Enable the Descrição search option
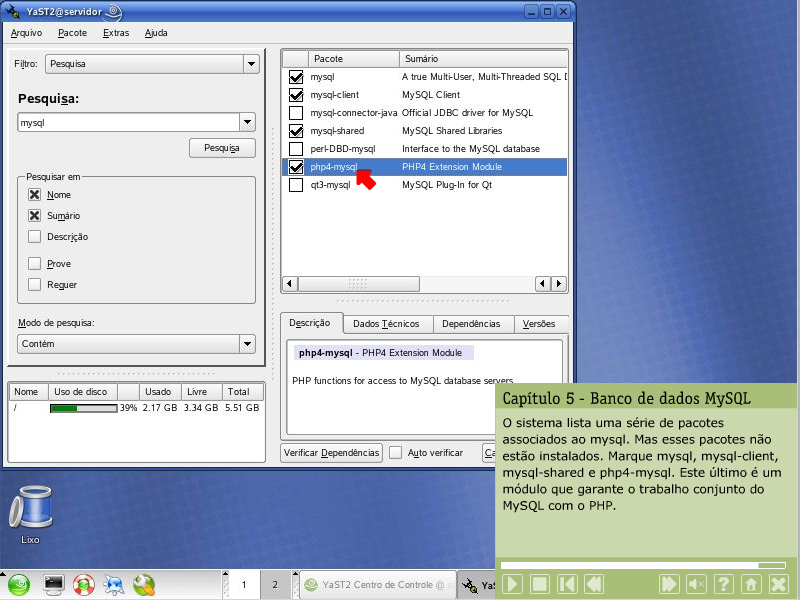Viewport: 800px width, 600px height. coord(35,237)
